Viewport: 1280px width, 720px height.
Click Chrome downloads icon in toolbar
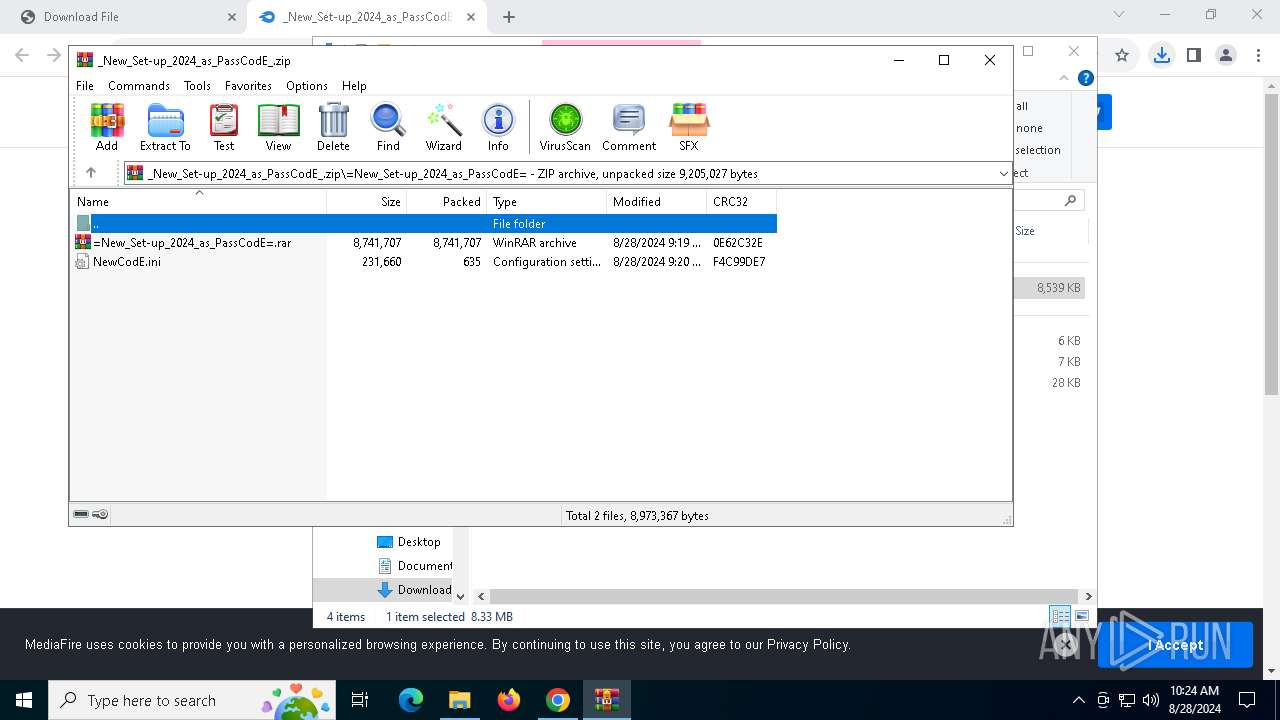(x=1161, y=56)
